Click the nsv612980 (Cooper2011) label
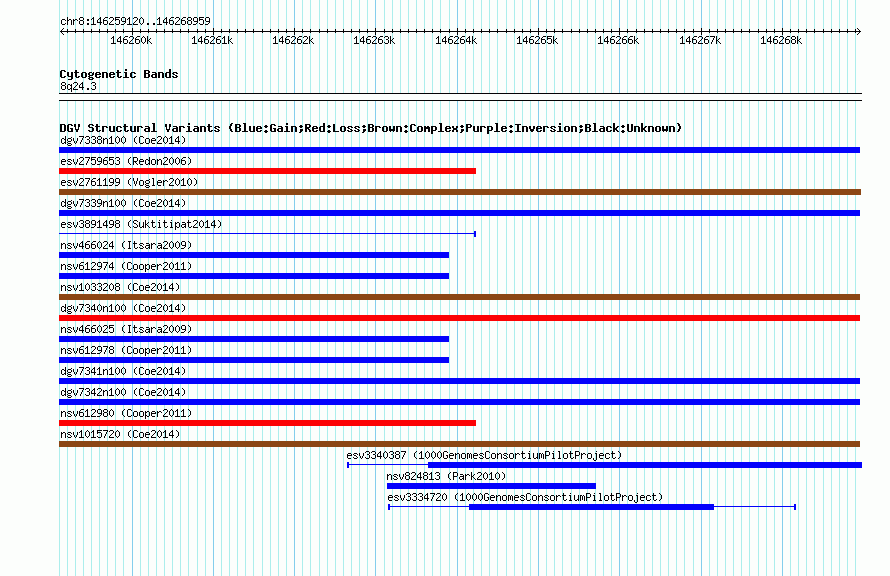Viewport: 890px width, 576px height. 126,413
